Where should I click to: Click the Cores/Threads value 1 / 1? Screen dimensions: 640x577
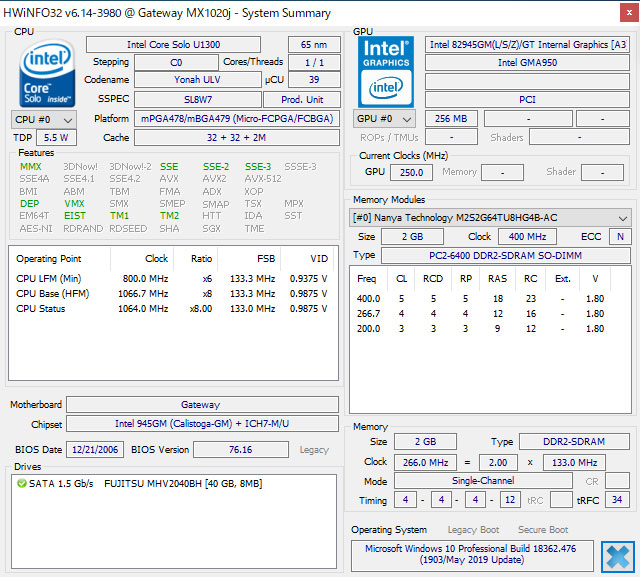click(314, 63)
